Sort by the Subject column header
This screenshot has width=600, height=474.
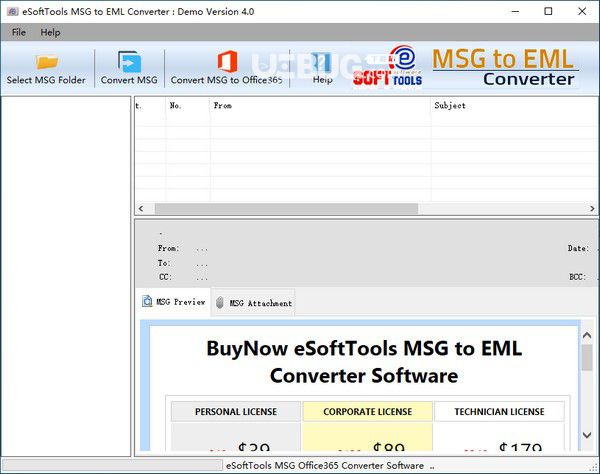click(515, 106)
